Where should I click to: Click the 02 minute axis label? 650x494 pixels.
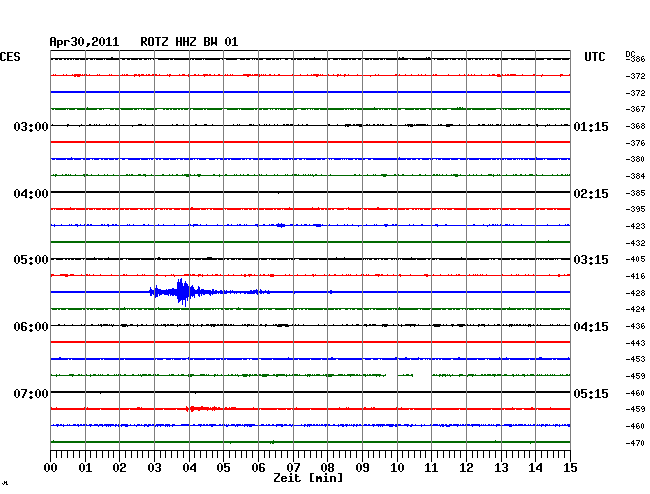119,468
